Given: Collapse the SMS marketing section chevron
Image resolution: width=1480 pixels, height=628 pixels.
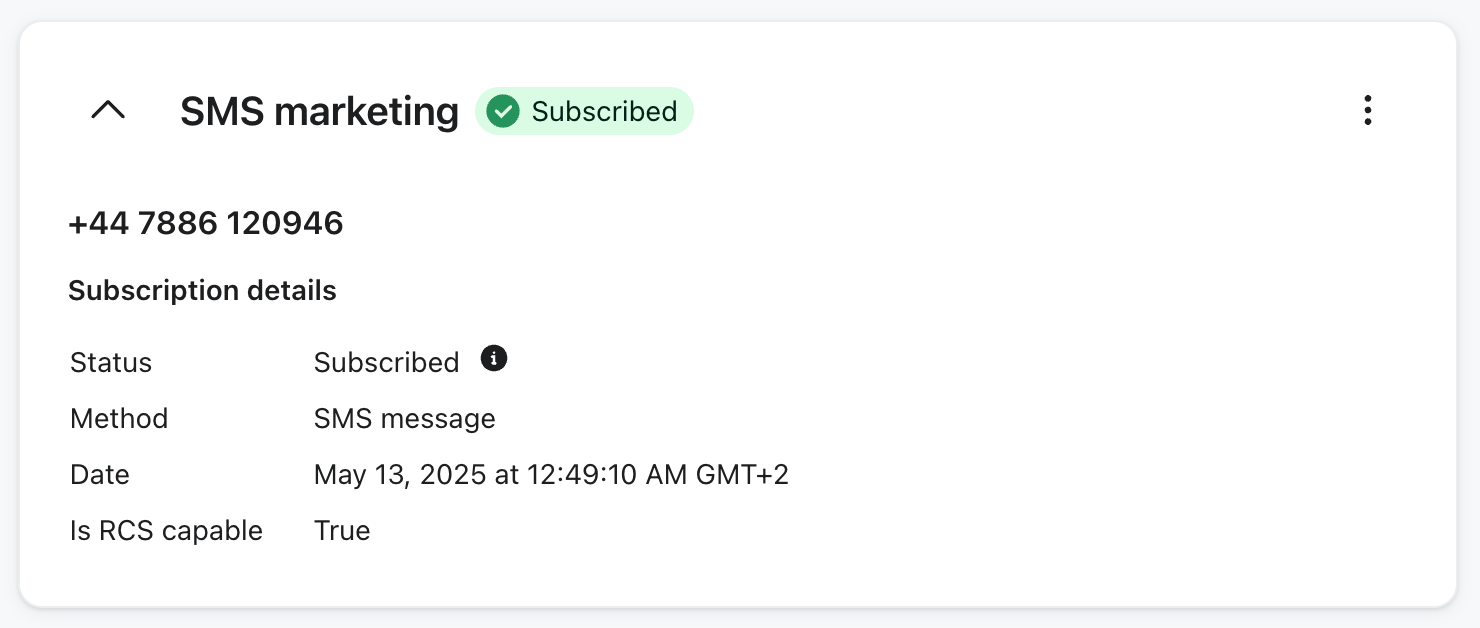Looking at the screenshot, I should [x=108, y=111].
